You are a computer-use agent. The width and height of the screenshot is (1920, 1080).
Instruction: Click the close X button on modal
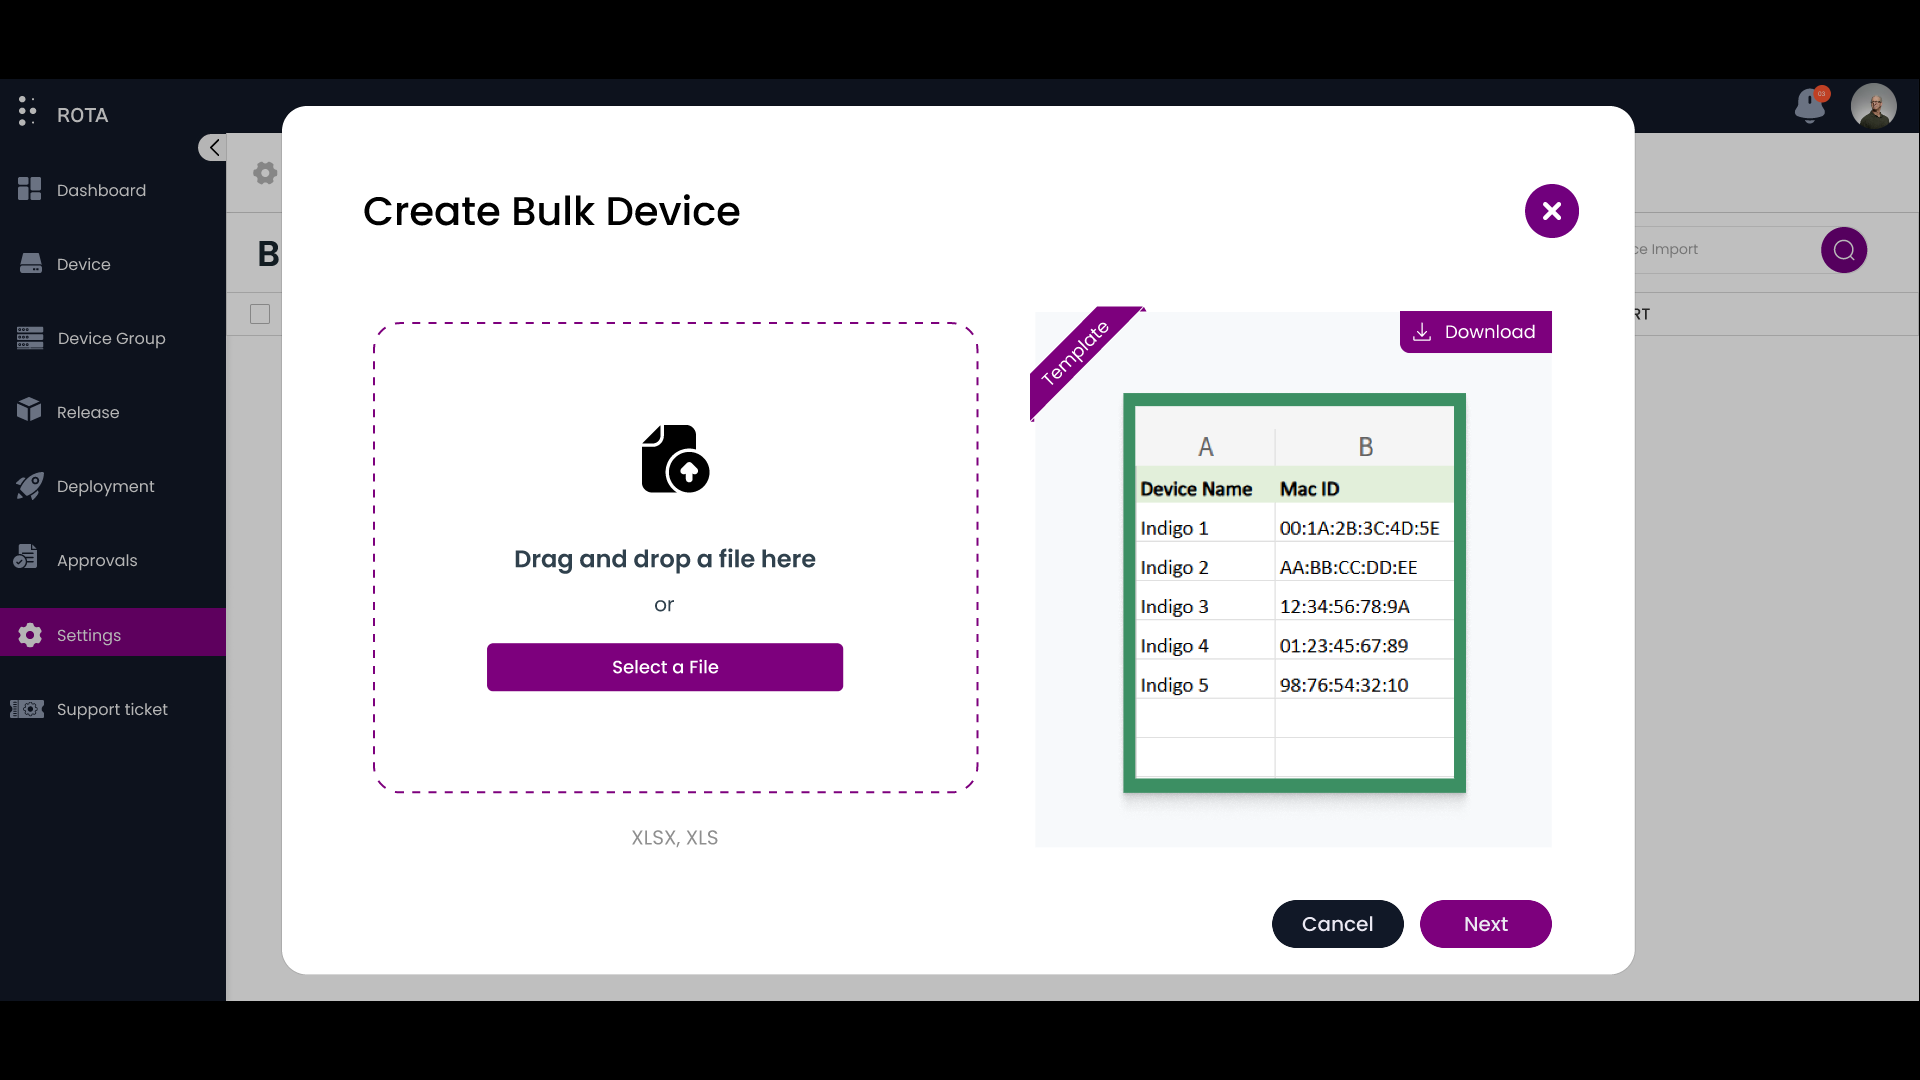coord(1552,211)
